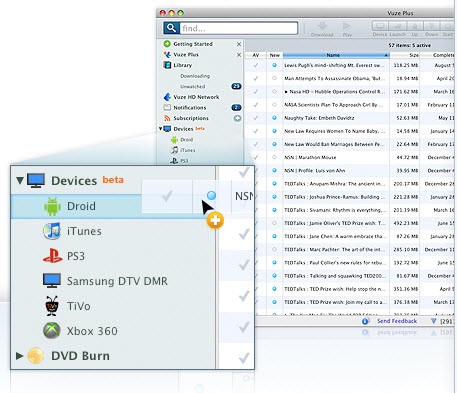457x393 pixels.
Task: Click the Download toolbar button
Action: (x=322, y=30)
